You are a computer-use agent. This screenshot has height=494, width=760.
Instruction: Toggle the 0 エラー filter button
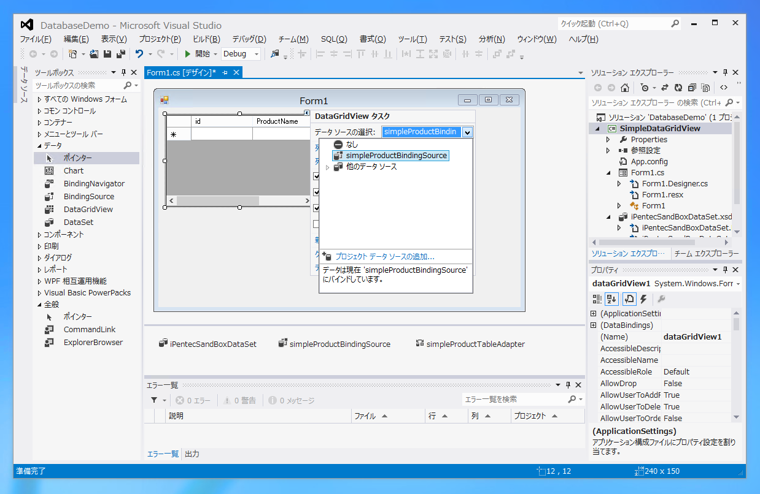(x=193, y=400)
